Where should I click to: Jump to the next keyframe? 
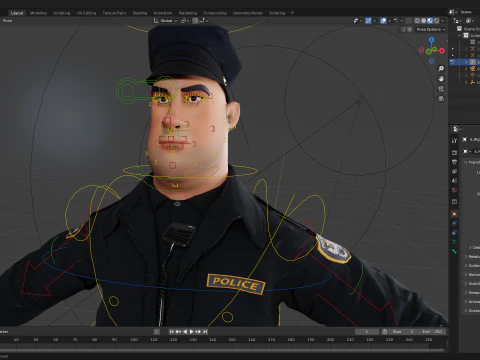tap(198, 332)
